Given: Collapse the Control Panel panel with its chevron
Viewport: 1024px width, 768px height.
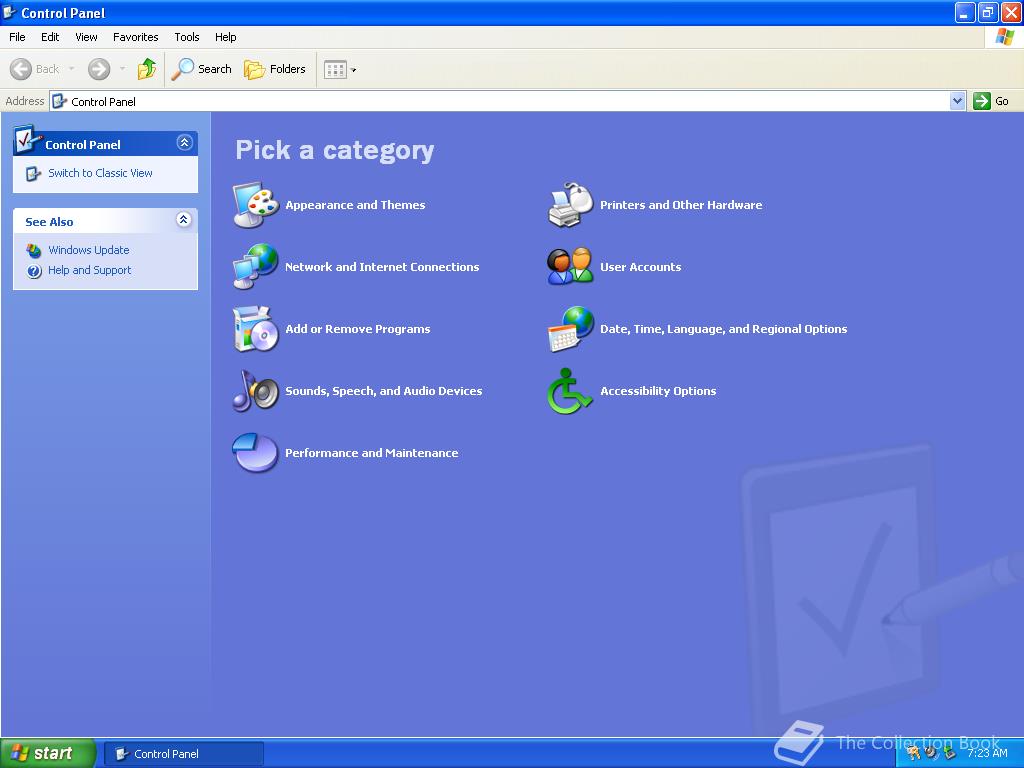Looking at the screenshot, I should click(182, 142).
